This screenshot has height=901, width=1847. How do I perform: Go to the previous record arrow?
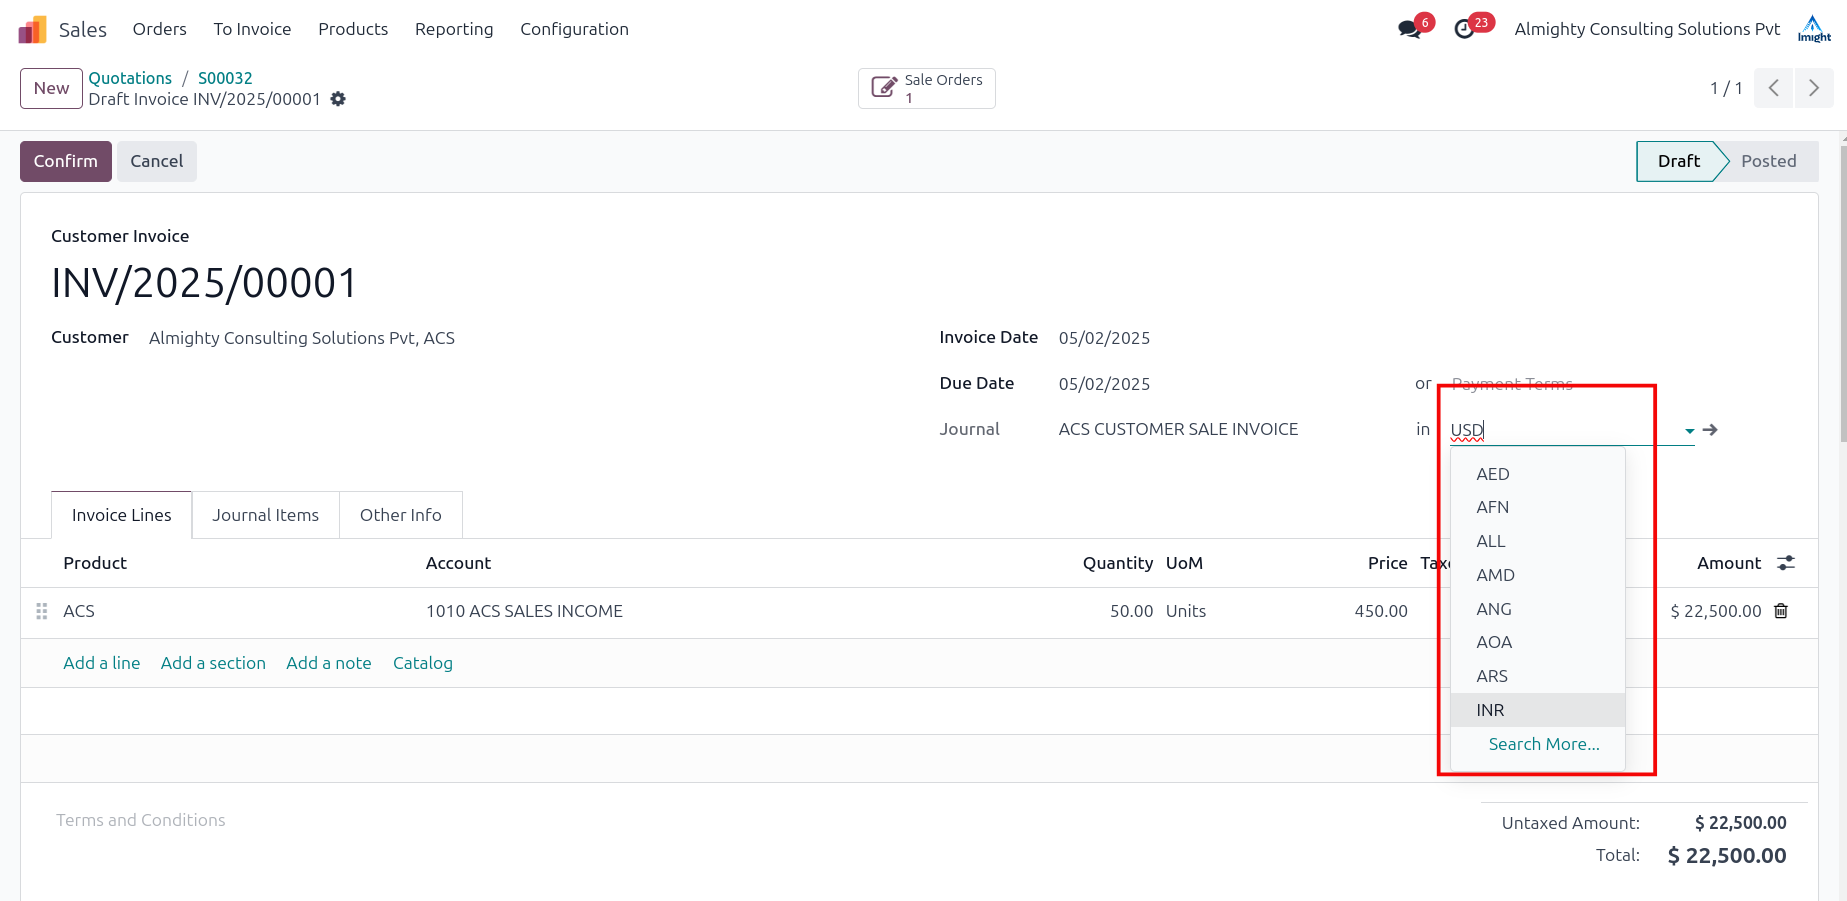pos(1773,88)
